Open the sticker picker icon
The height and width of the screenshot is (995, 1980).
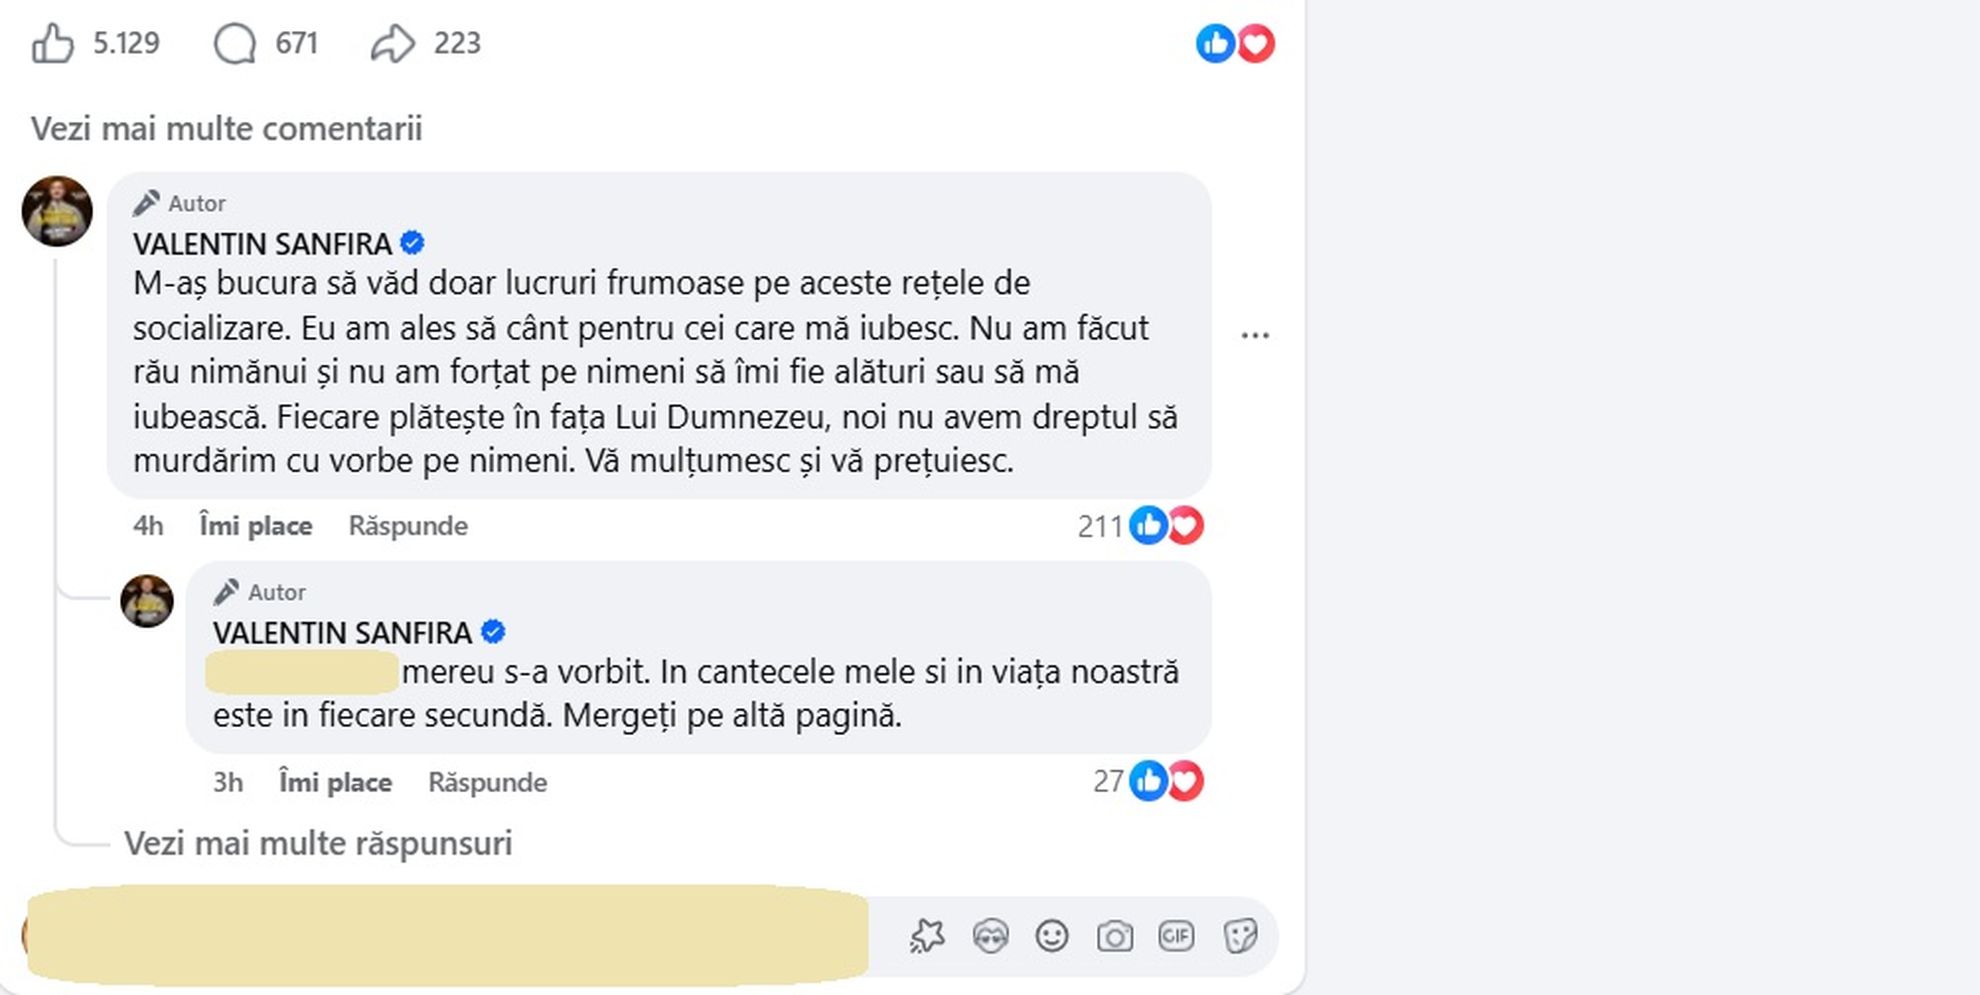pyautogui.click(x=1240, y=937)
